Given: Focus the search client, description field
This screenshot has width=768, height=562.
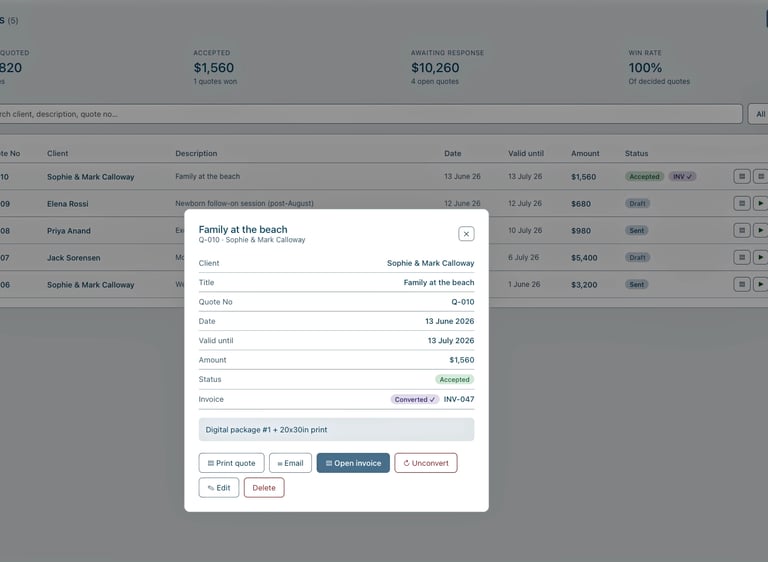Looking at the screenshot, I should click(370, 114).
